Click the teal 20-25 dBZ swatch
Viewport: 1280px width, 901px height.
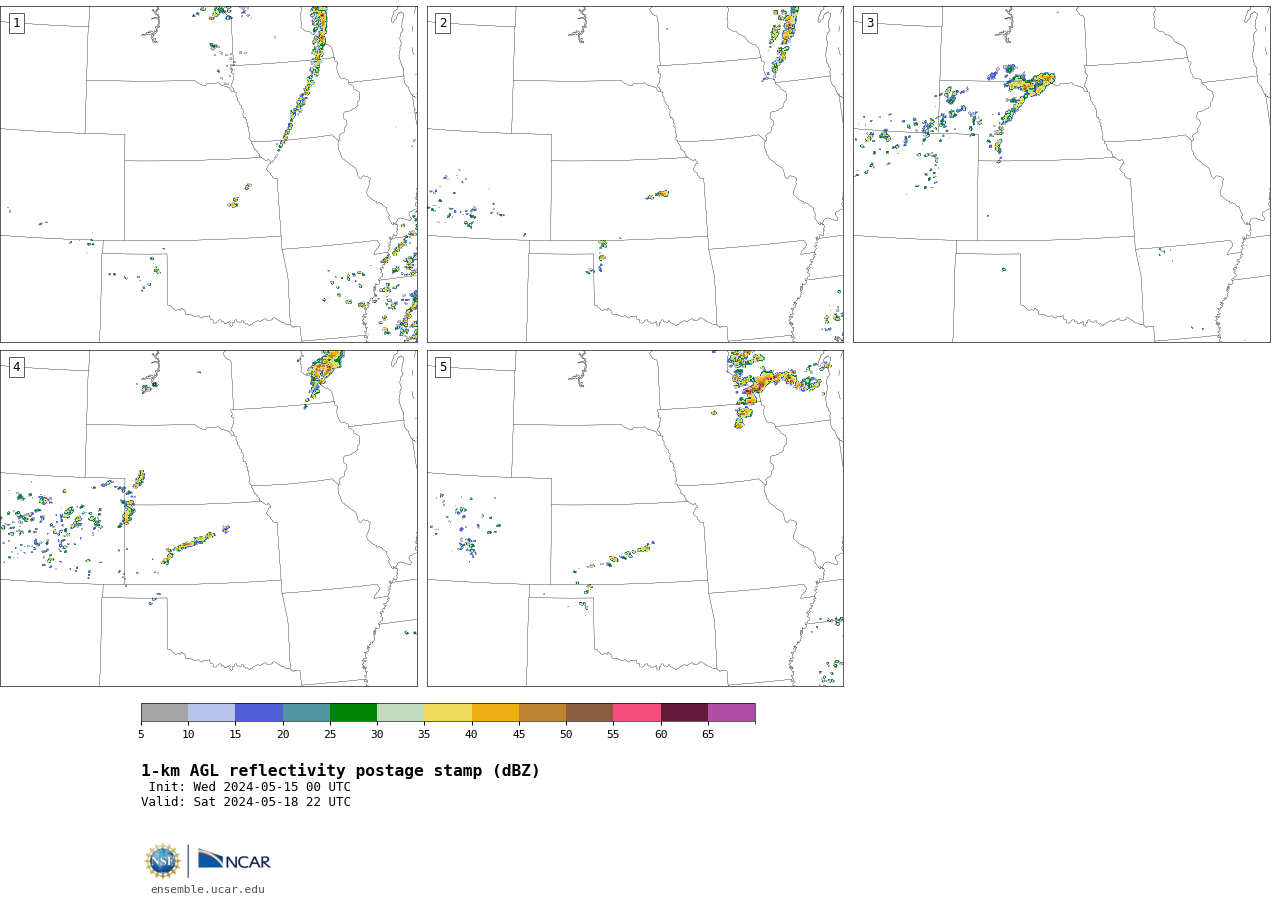click(x=306, y=712)
